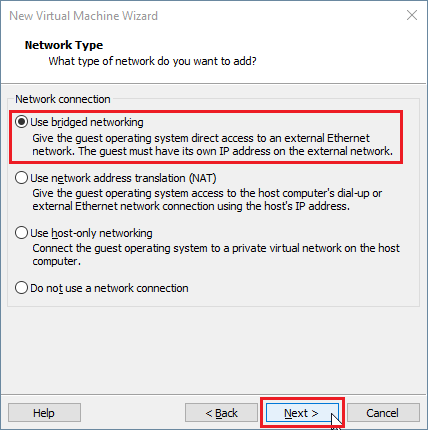Click the bridged networking description paragraph

point(213,145)
